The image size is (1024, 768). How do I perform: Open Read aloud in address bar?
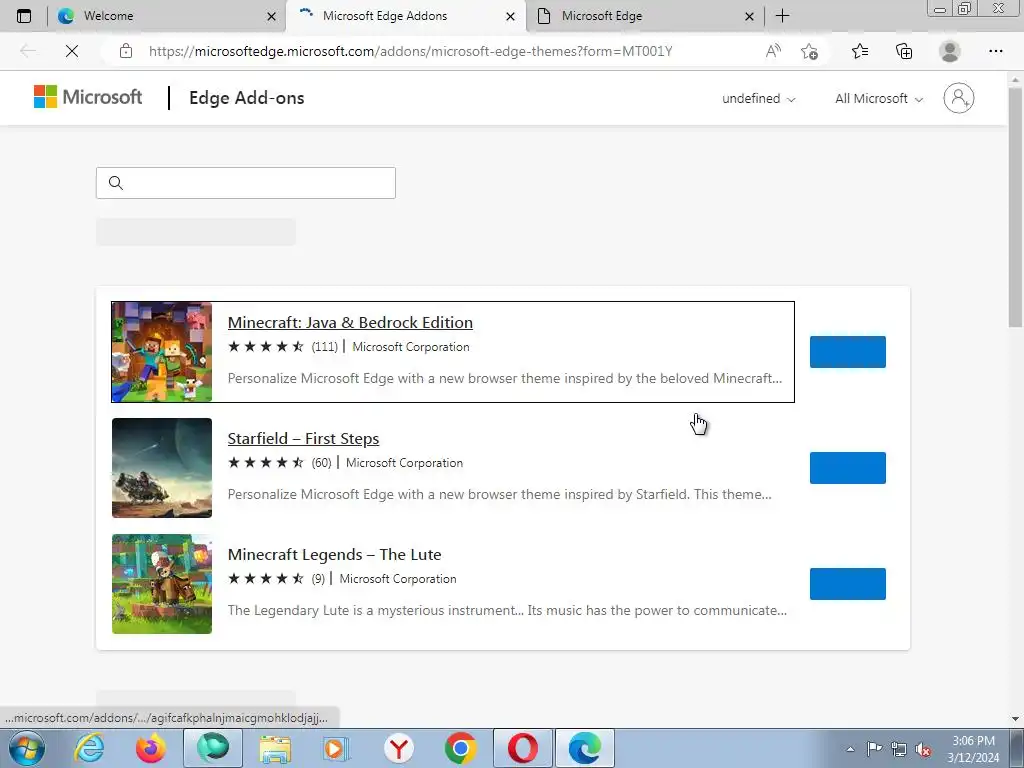point(773,51)
